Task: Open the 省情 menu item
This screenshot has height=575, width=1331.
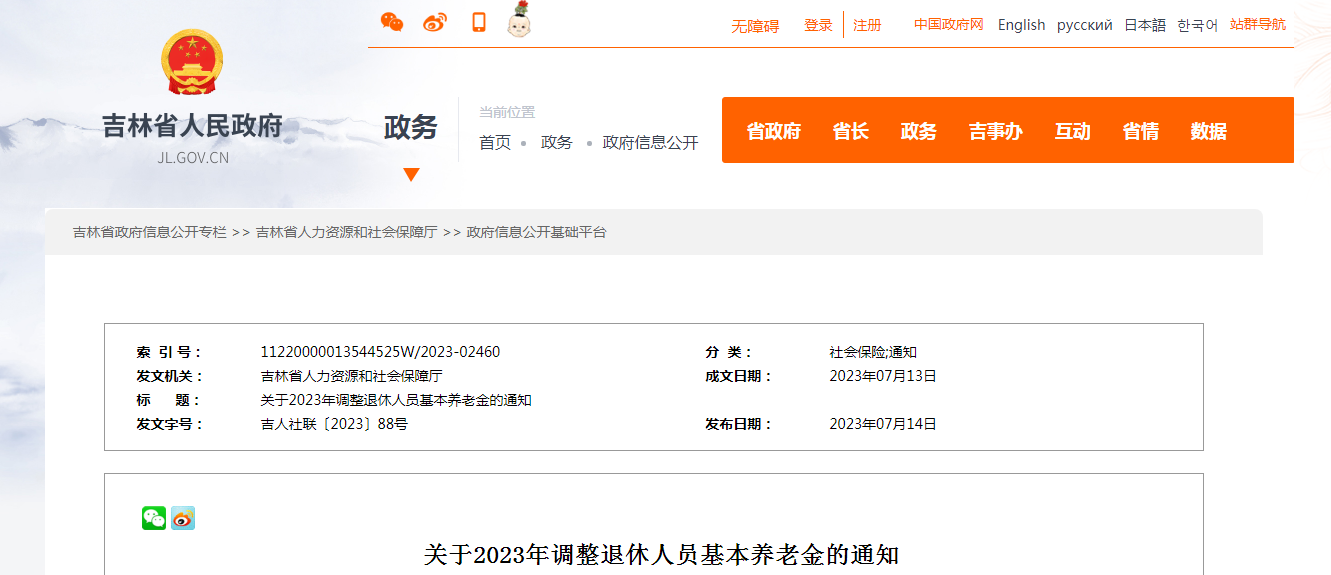Action: (x=1141, y=131)
